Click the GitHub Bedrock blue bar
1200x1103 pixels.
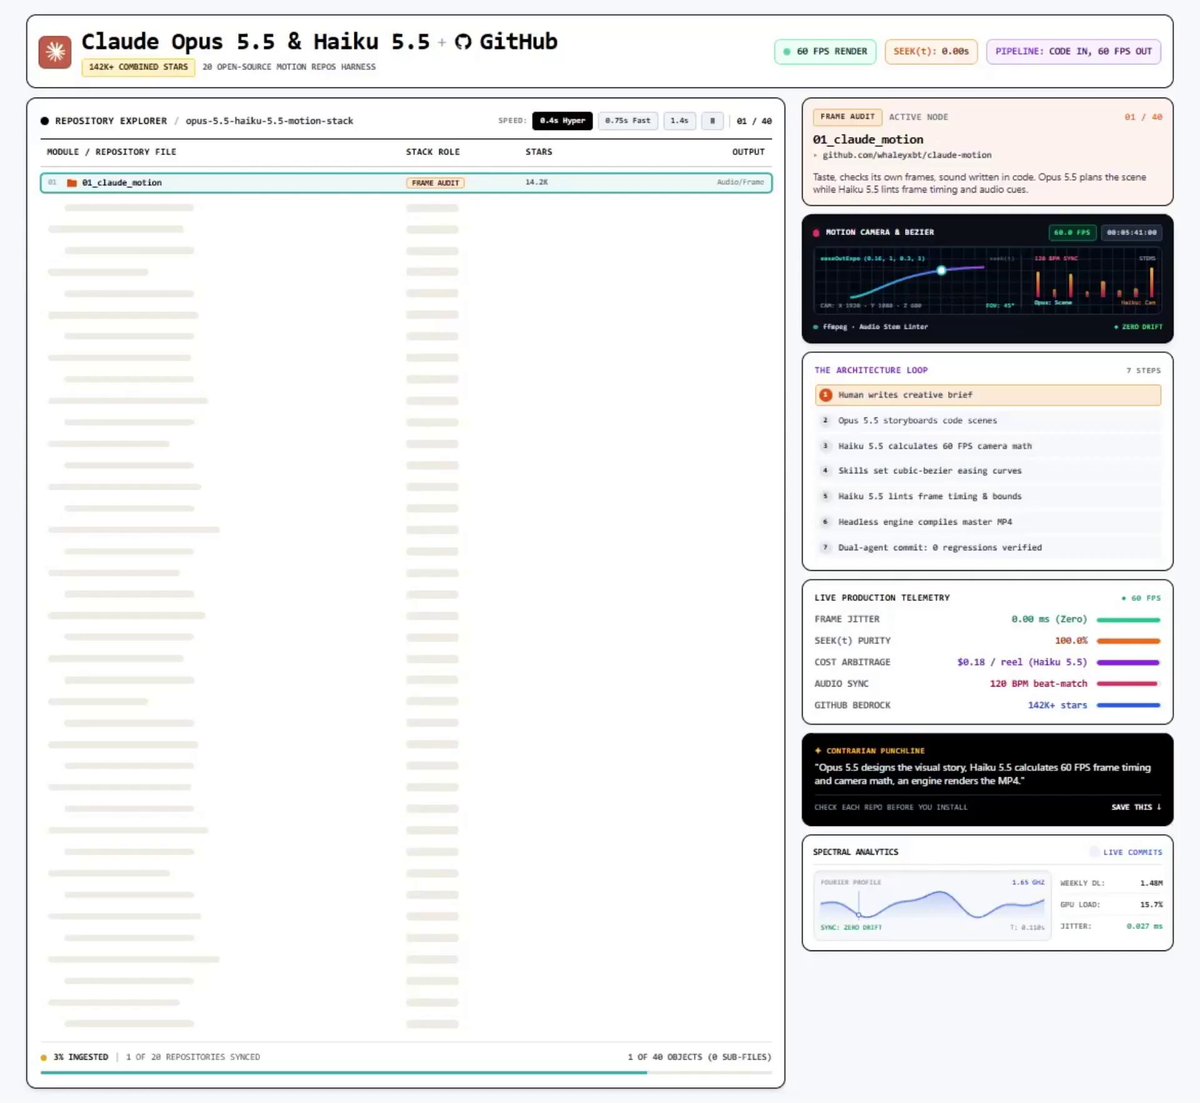[x=1128, y=706]
